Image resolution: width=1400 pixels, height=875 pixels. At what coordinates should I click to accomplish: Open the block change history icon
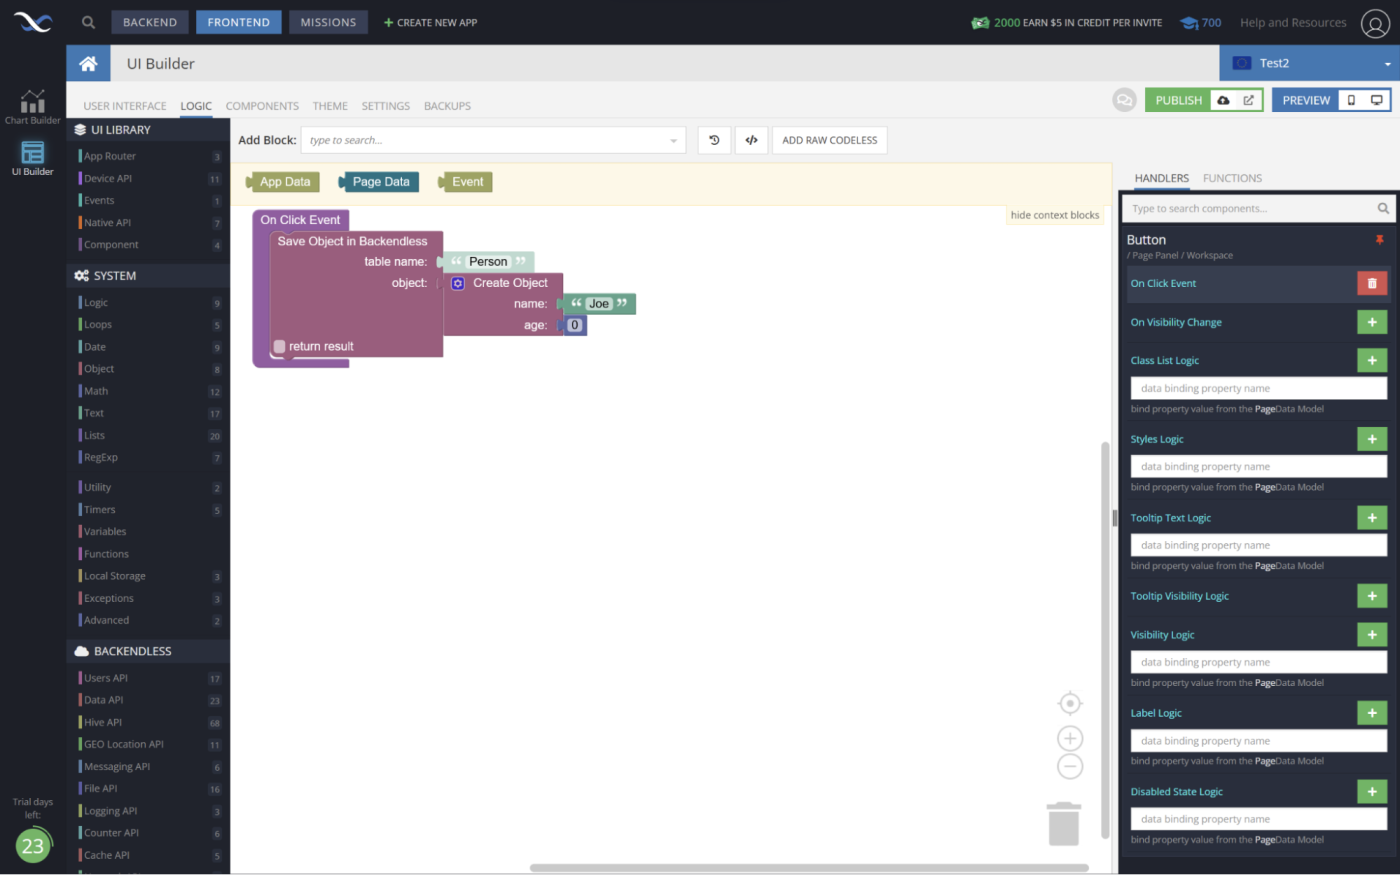(x=714, y=140)
